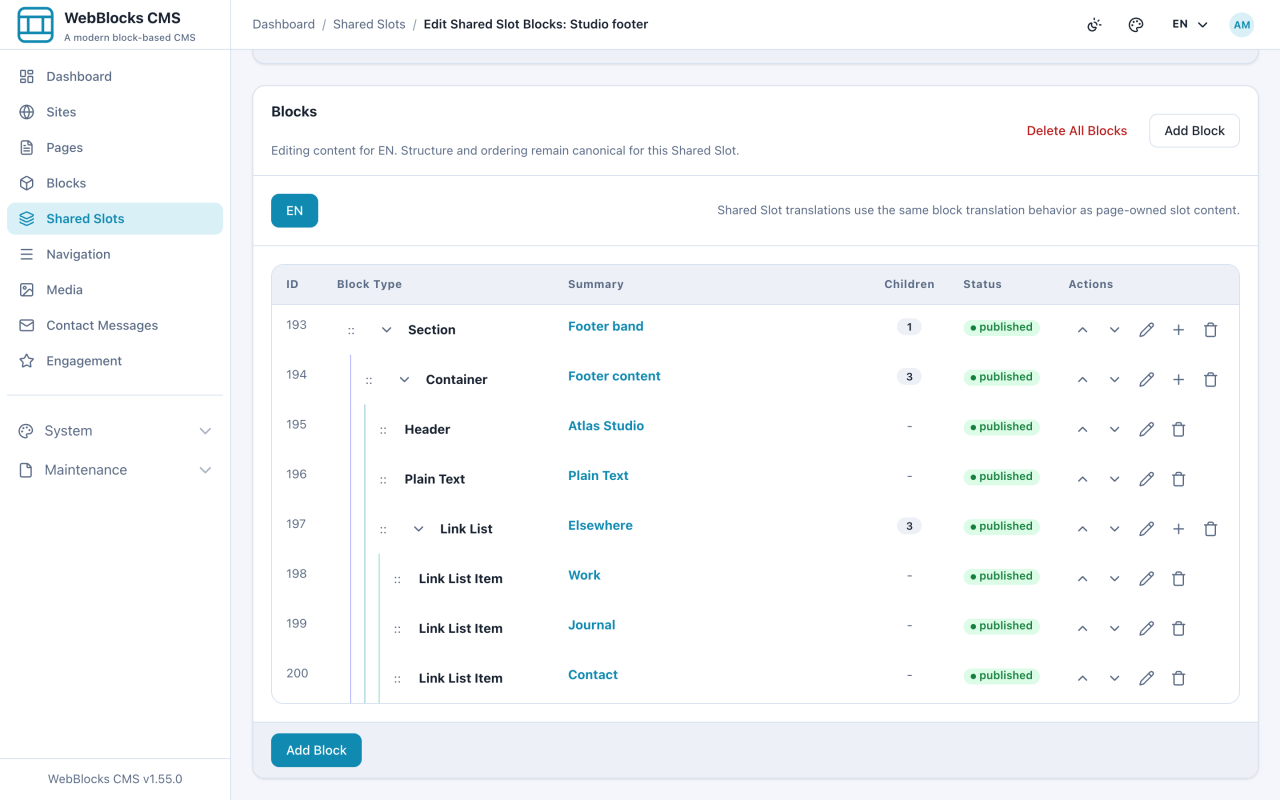
Task: Move Journal link list item up
Action: click(x=1082, y=629)
